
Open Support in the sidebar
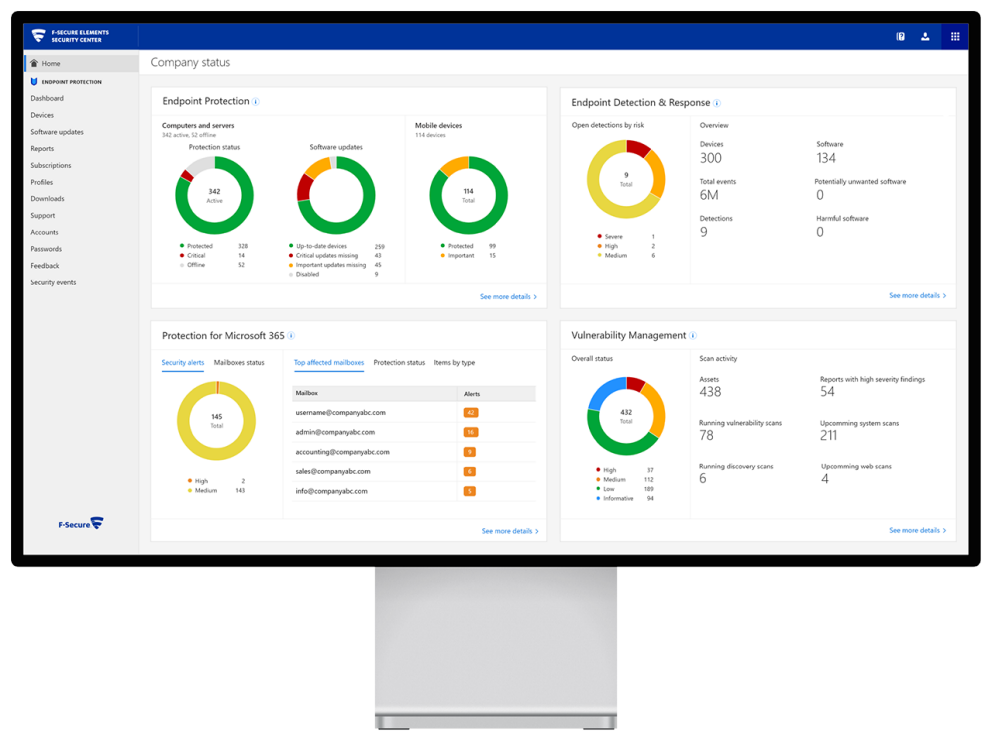click(42, 216)
